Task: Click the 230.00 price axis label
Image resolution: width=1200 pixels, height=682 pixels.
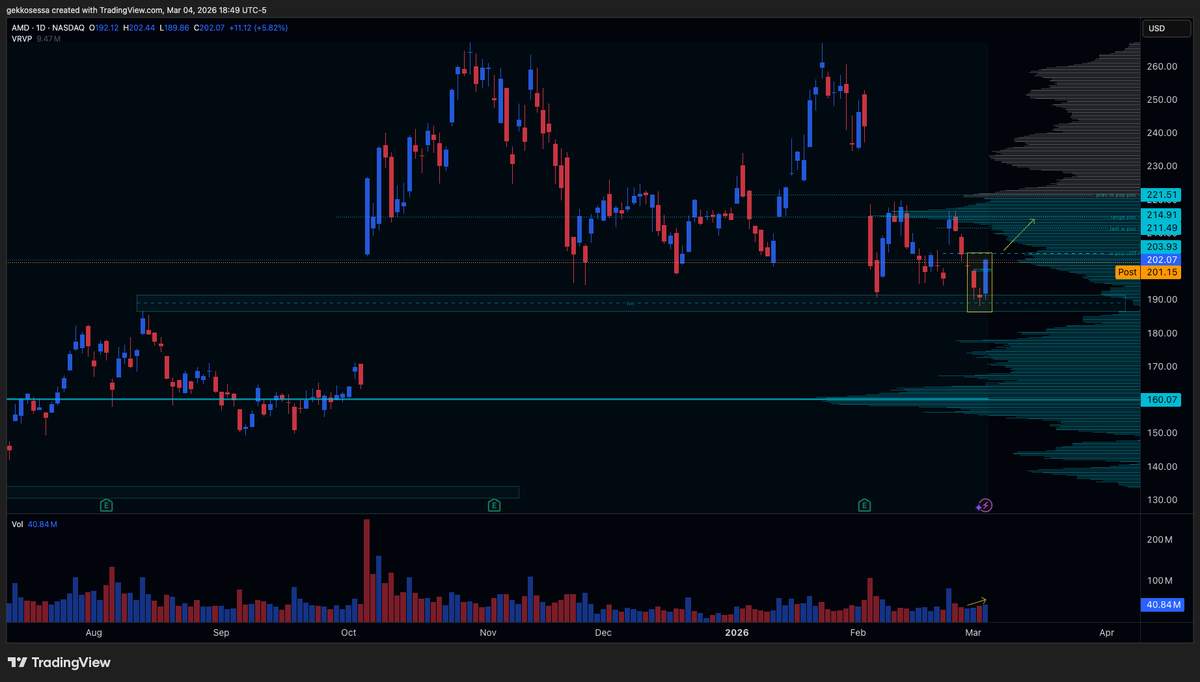Action: click(1161, 166)
